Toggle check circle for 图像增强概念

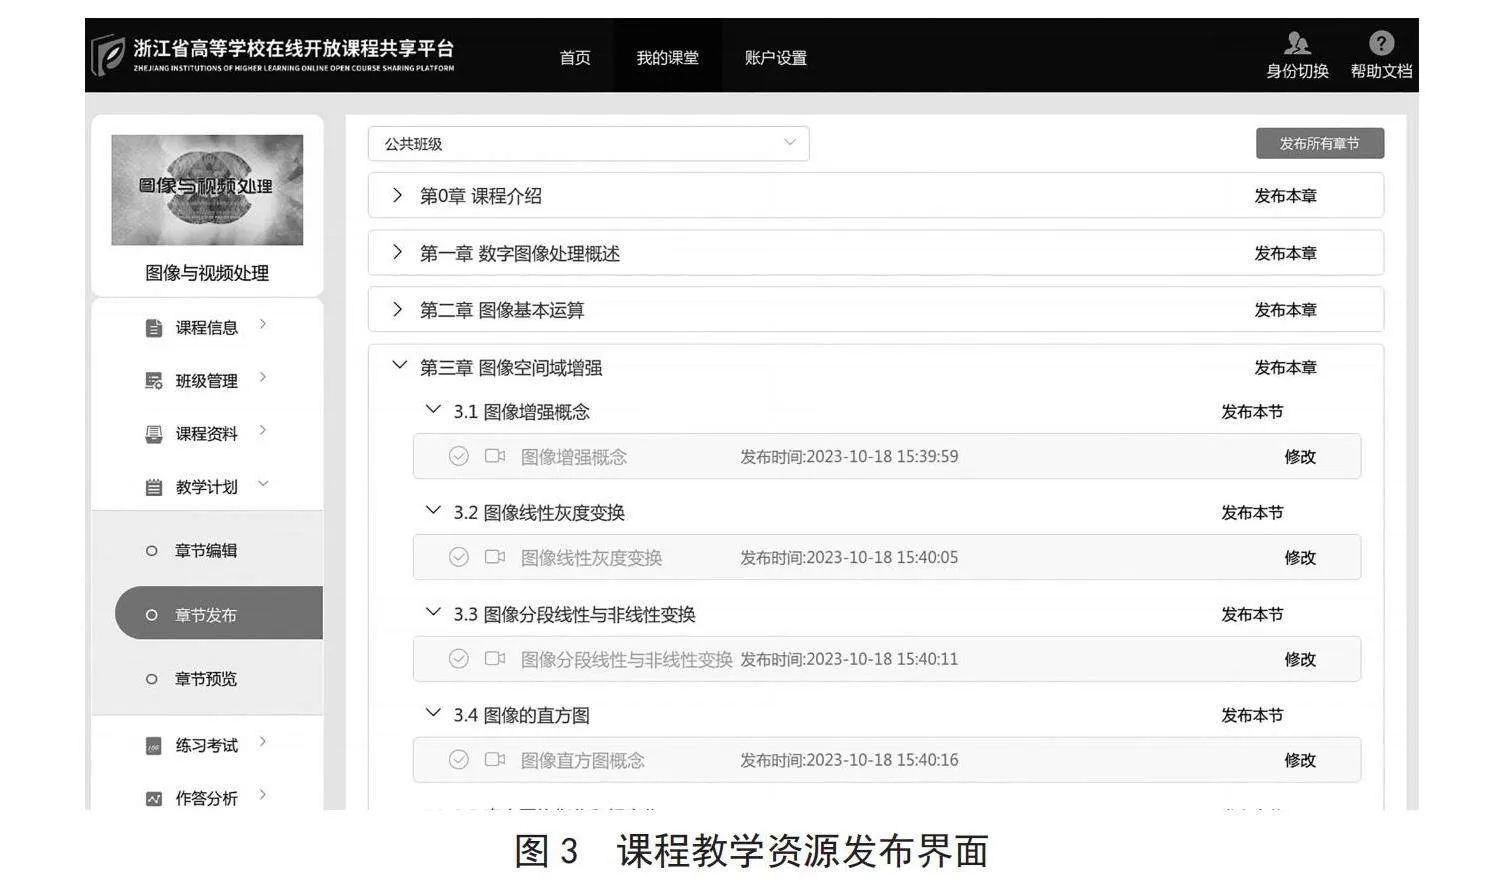point(459,456)
